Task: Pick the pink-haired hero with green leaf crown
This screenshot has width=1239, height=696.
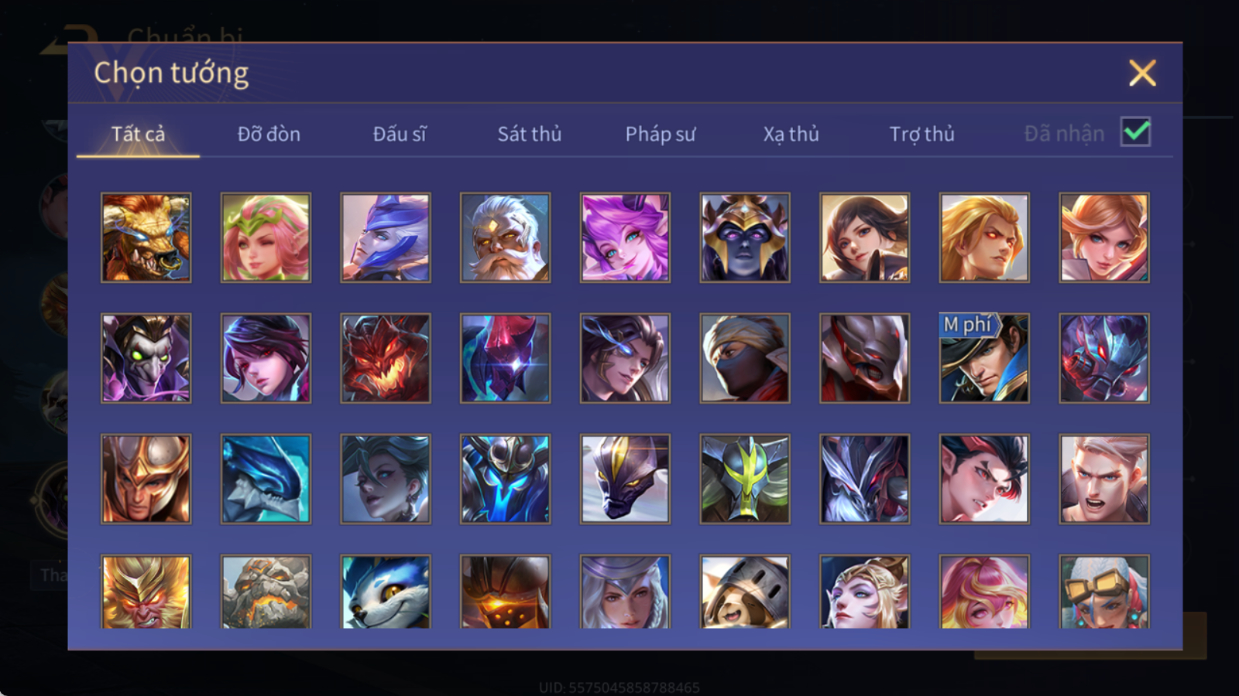Action: click(266, 238)
